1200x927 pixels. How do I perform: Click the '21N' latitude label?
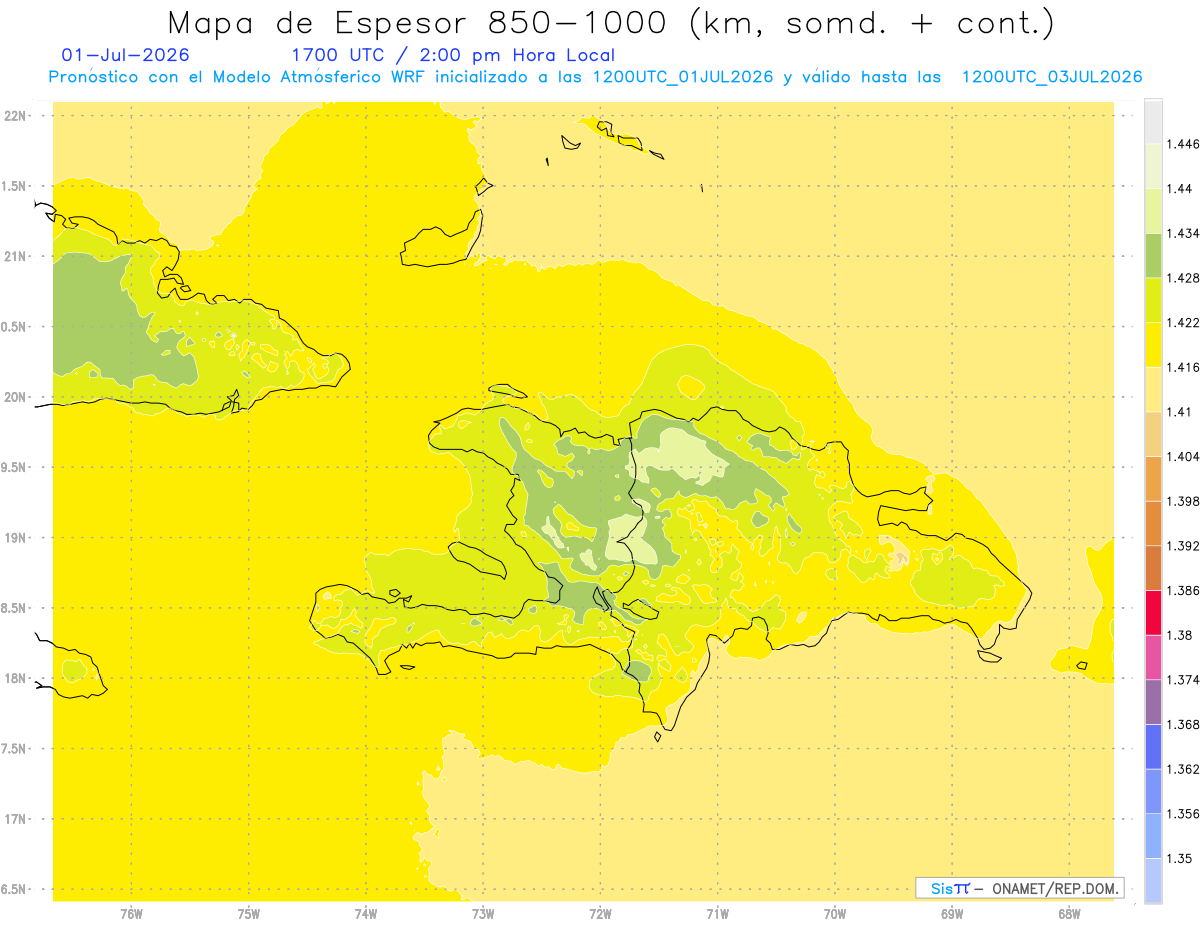click(15, 256)
